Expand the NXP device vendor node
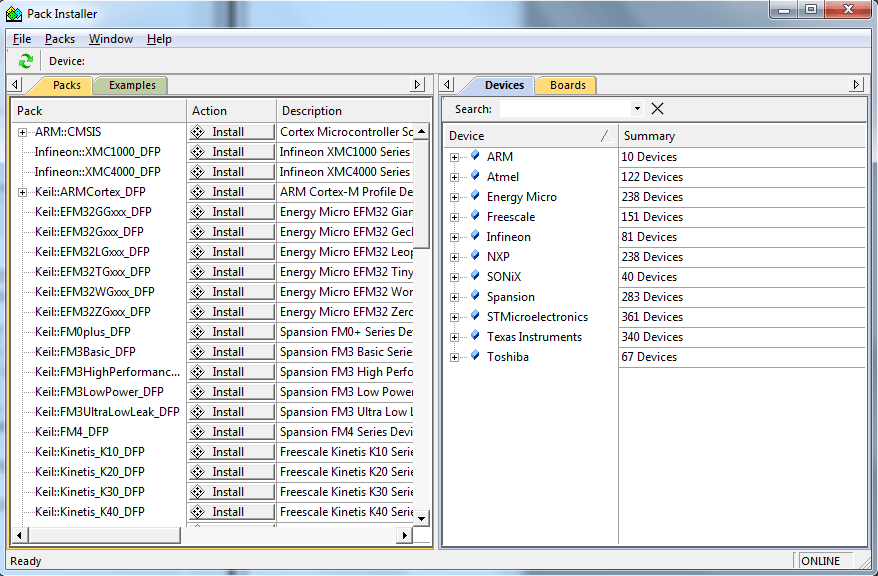This screenshot has height=576, width=878. 455,257
